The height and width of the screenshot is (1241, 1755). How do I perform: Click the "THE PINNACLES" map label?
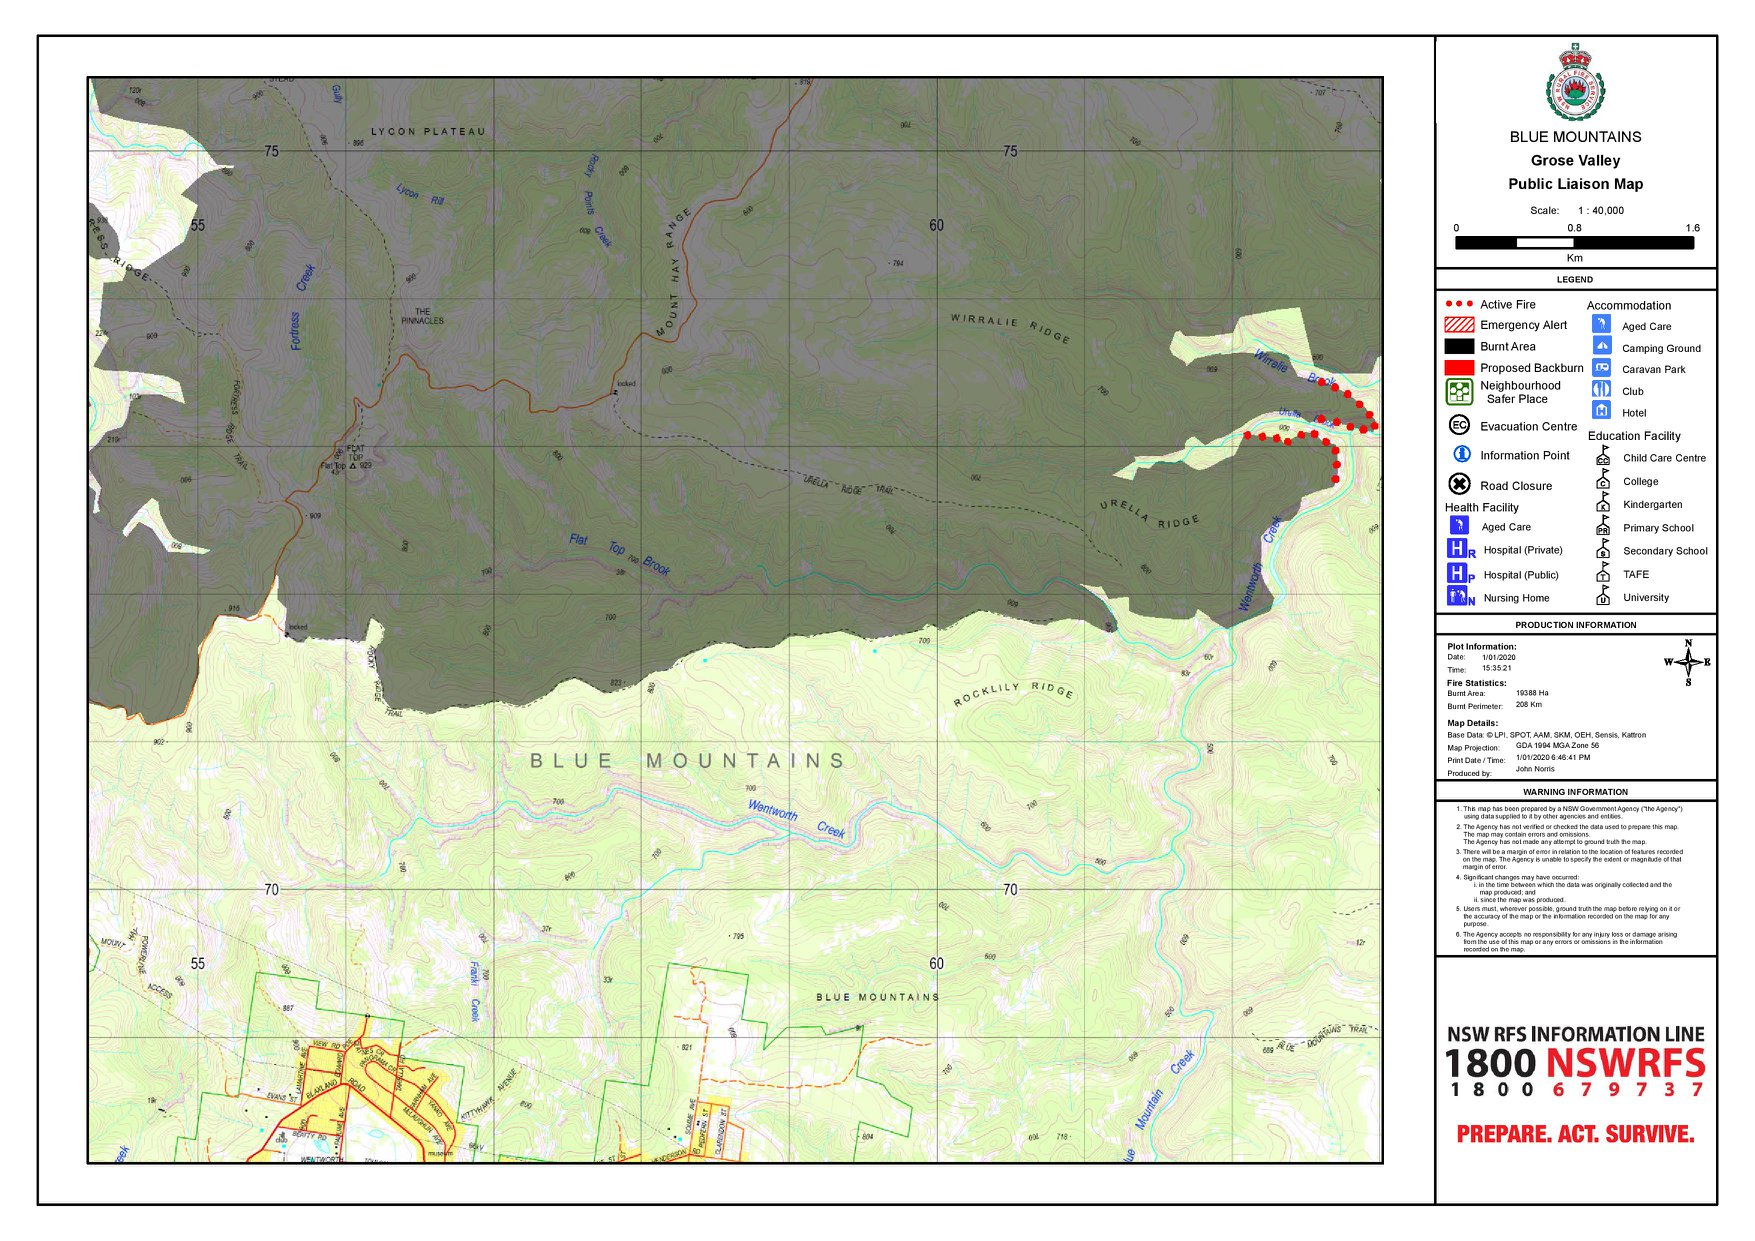click(423, 316)
